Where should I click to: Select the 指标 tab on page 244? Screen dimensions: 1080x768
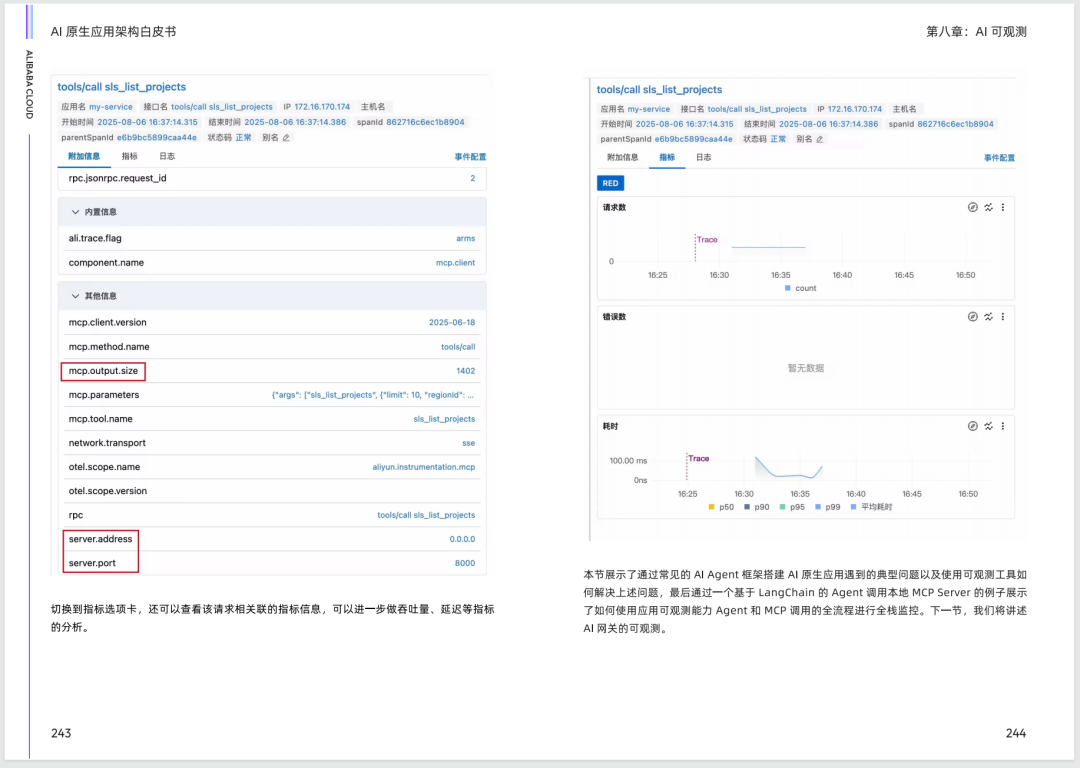667,157
